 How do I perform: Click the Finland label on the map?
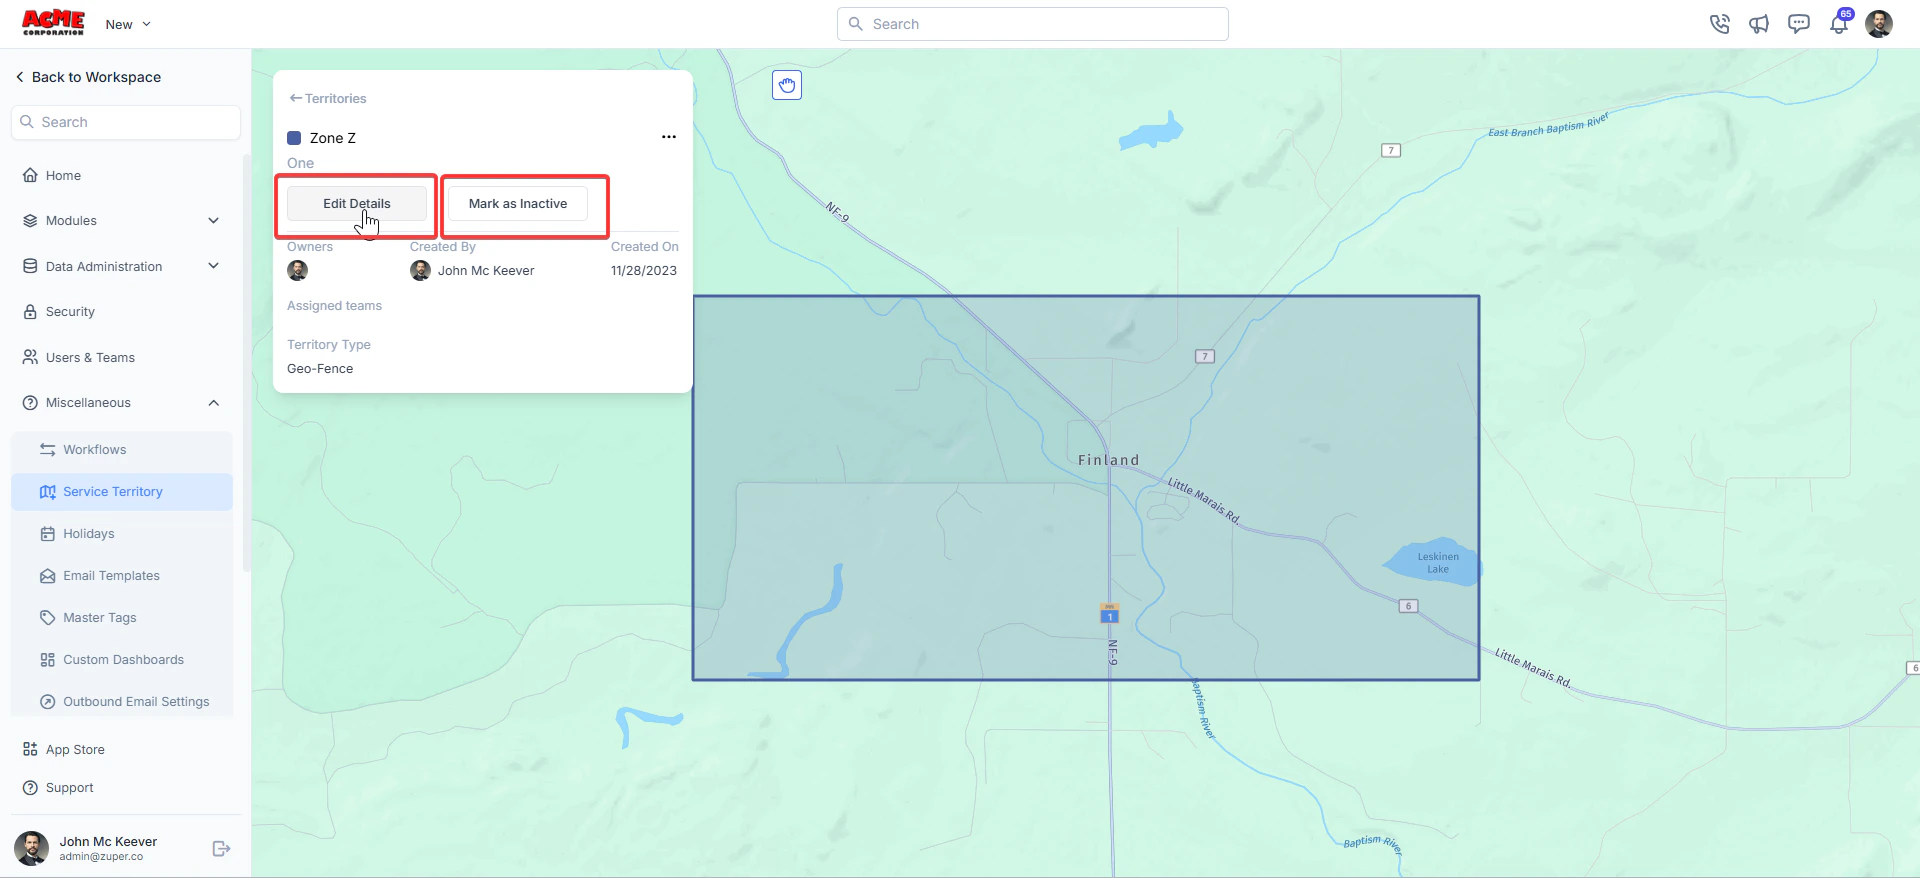tap(1109, 460)
